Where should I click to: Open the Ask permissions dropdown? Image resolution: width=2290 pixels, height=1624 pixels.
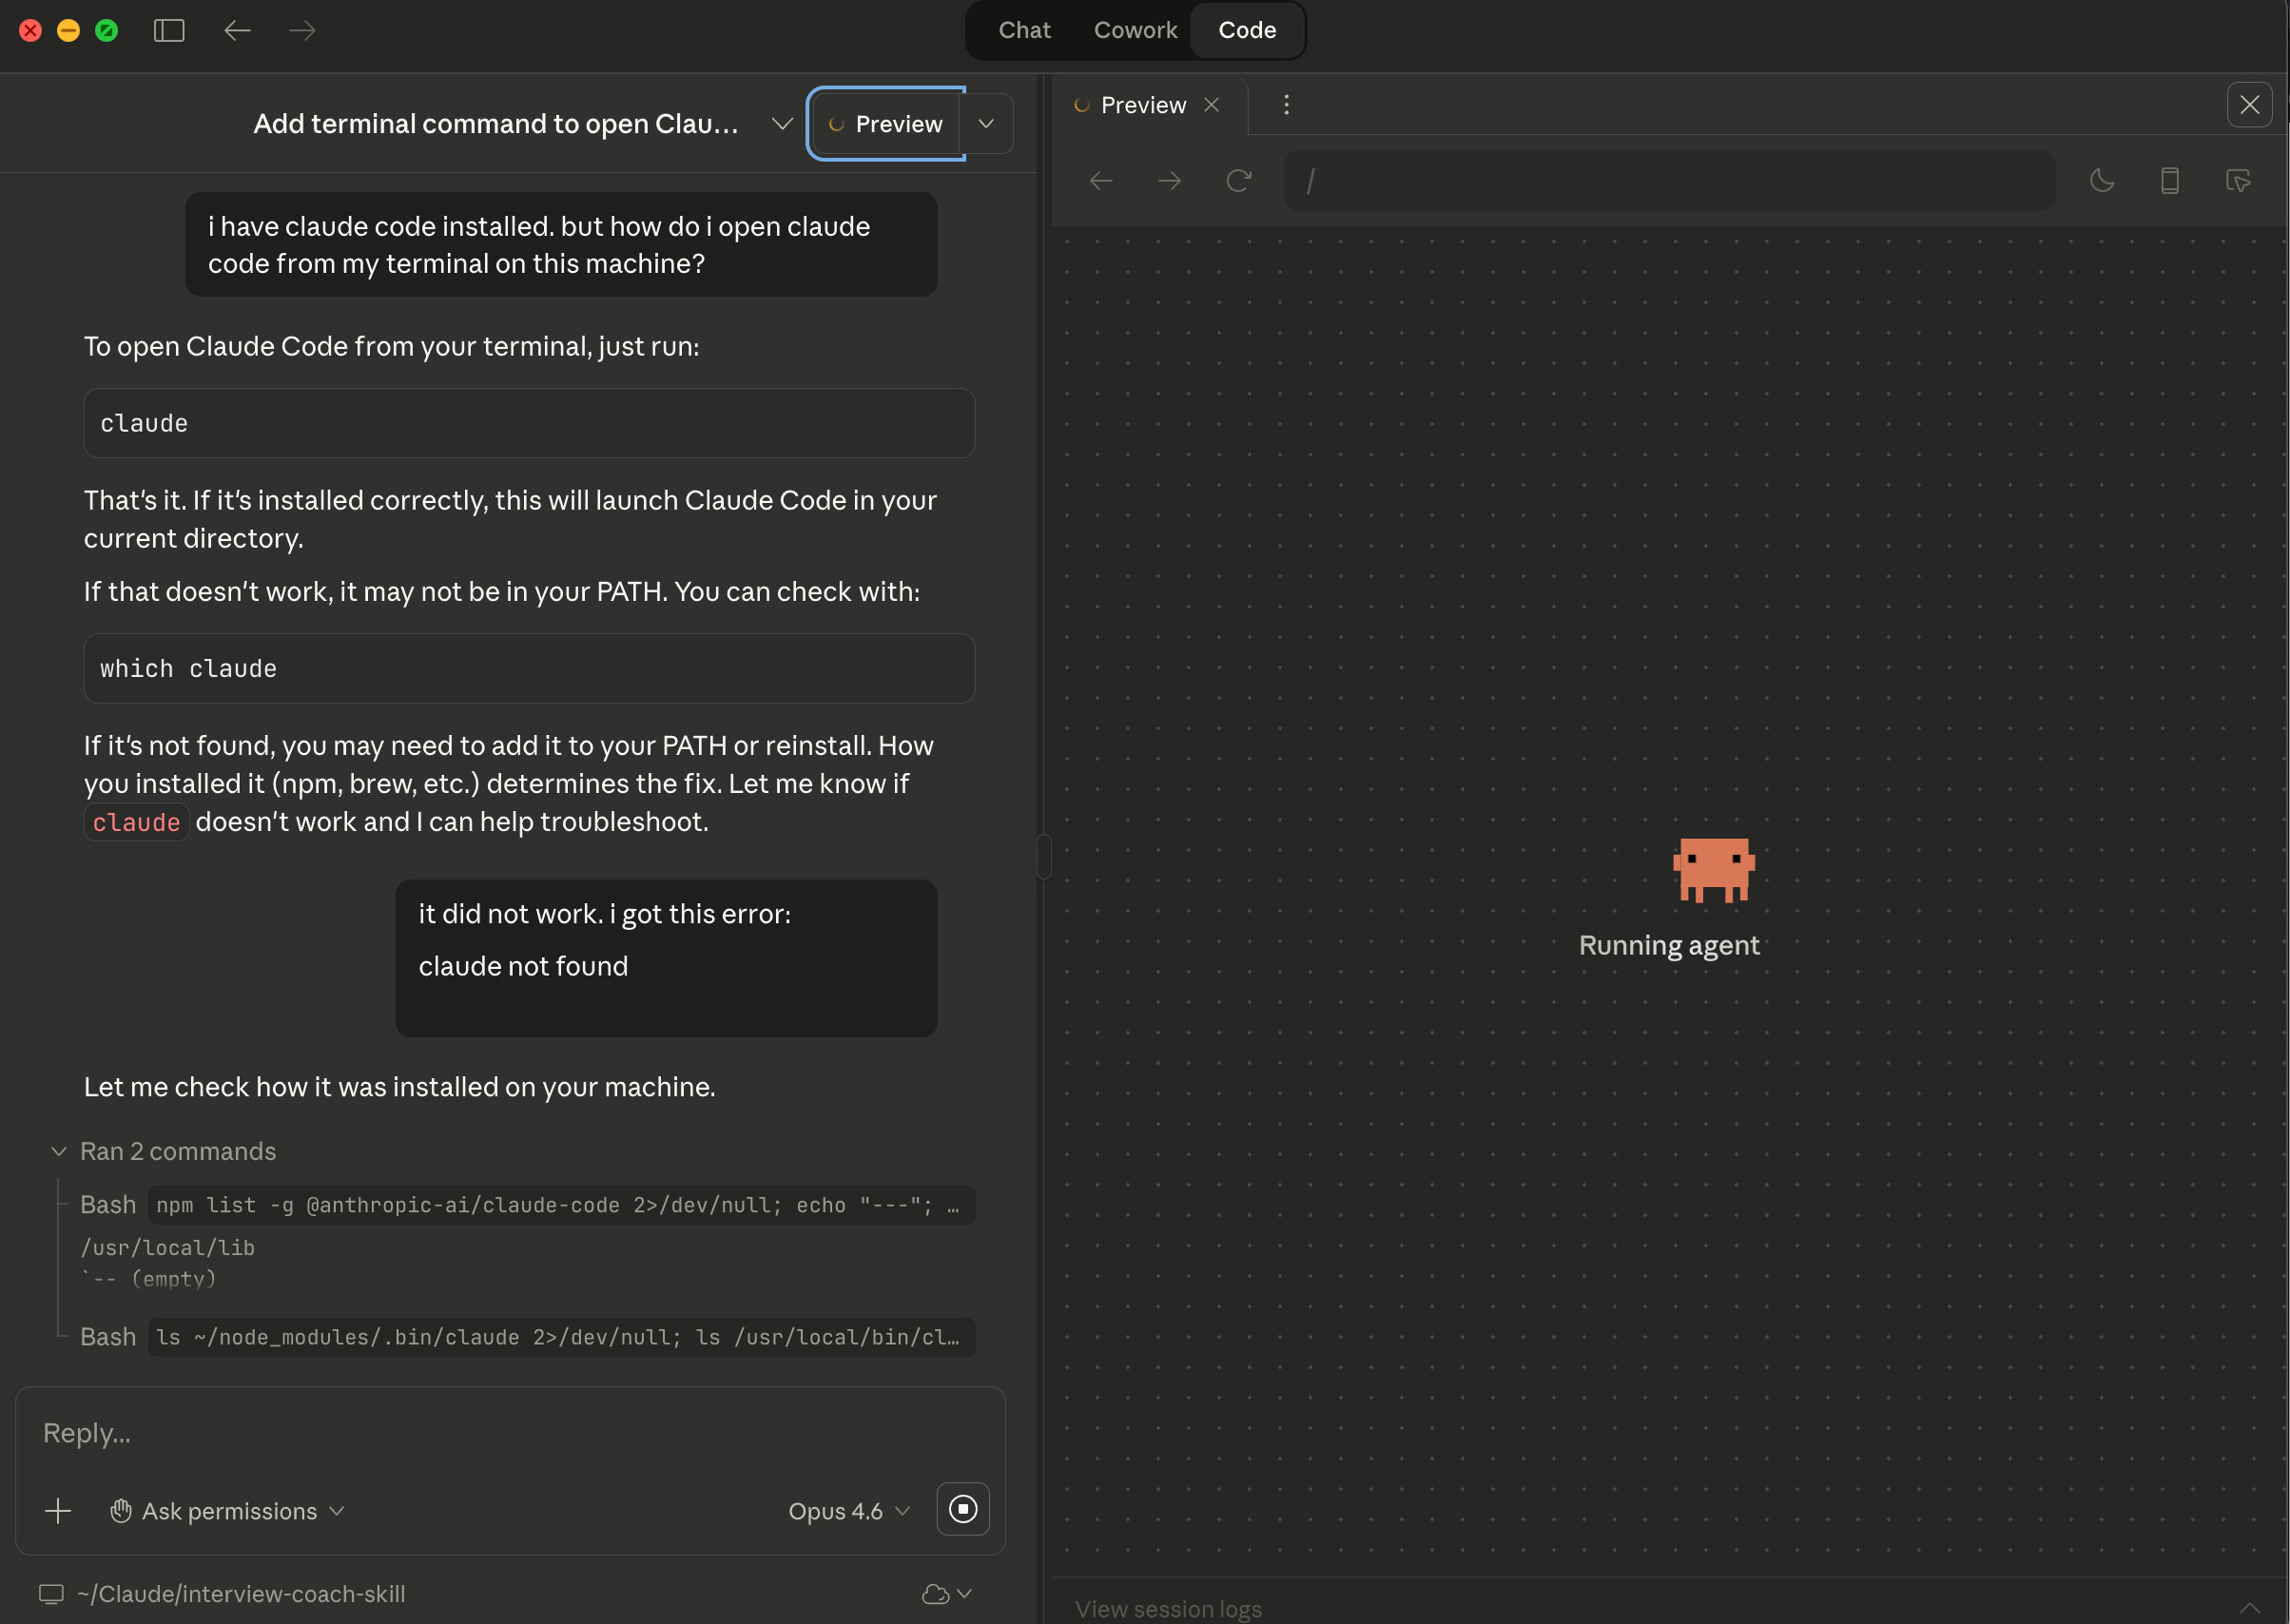pyautogui.click(x=227, y=1511)
